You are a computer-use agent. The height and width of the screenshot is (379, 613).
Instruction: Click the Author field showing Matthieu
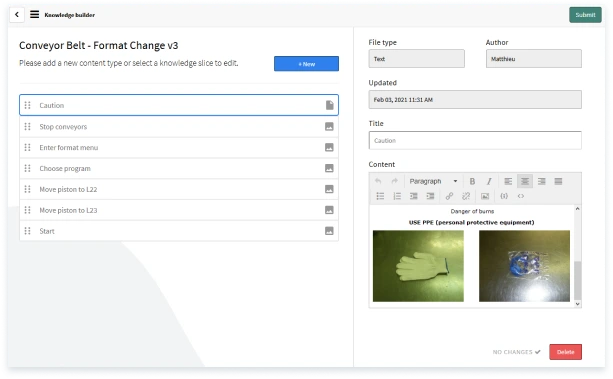534,59
